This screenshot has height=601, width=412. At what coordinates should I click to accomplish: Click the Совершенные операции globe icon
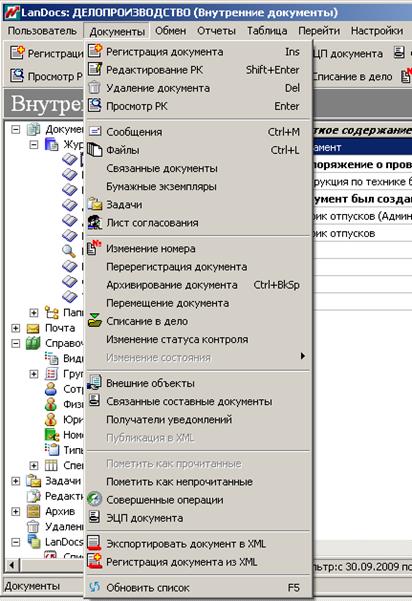point(95,499)
